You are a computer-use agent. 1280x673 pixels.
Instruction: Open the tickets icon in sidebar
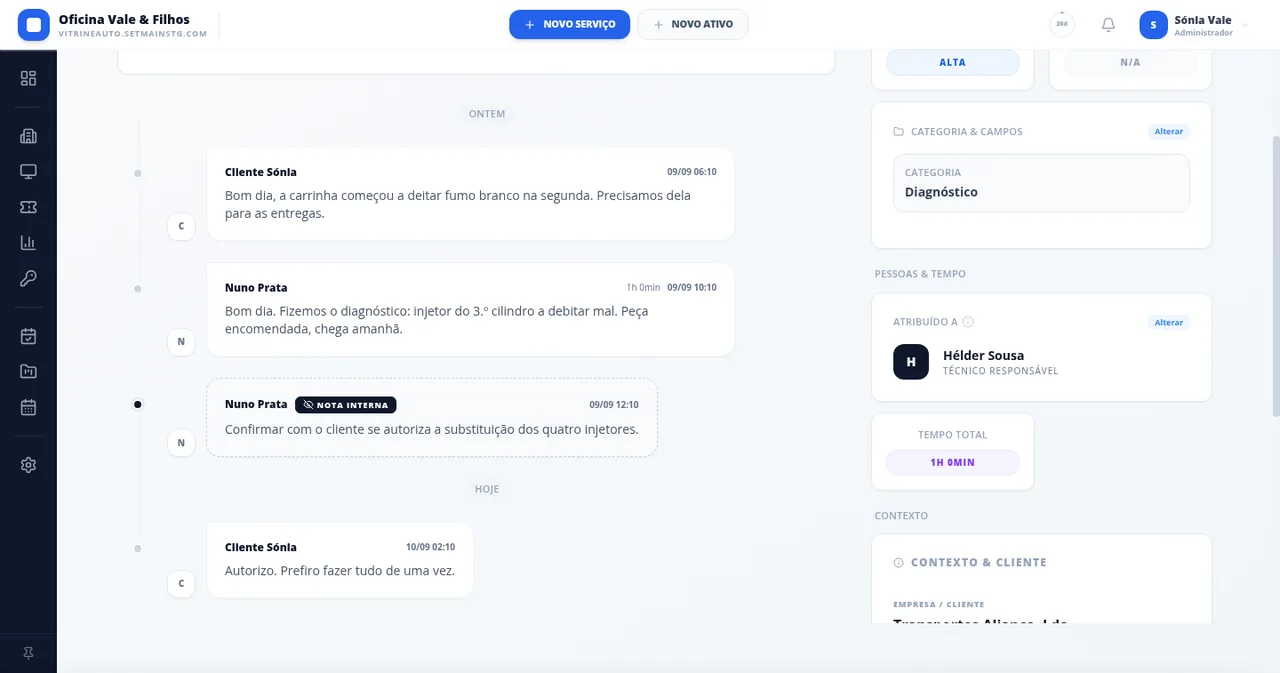pyautogui.click(x=28, y=207)
